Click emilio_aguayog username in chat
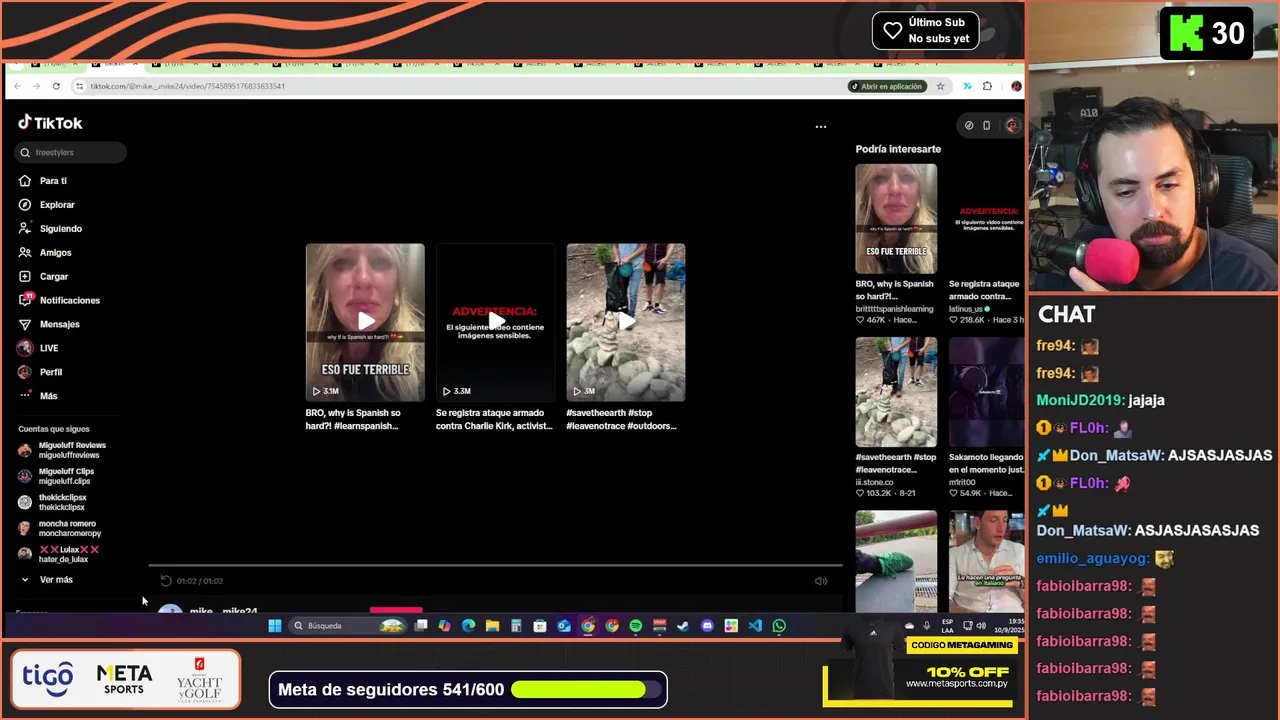Image resolution: width=1280 pixels, height=720 pixels. click(1093, 559)
